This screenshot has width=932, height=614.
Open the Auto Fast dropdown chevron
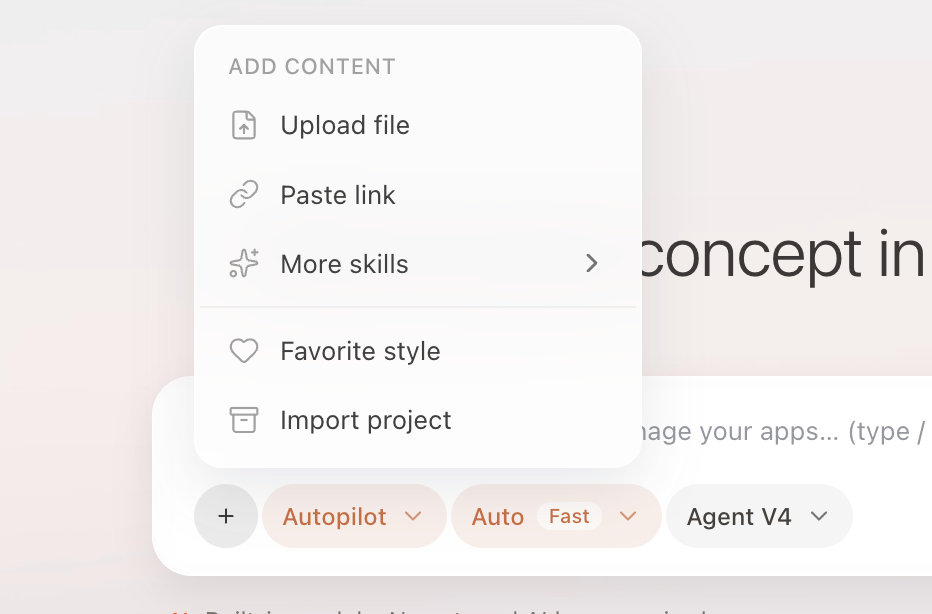click(628, 516)
